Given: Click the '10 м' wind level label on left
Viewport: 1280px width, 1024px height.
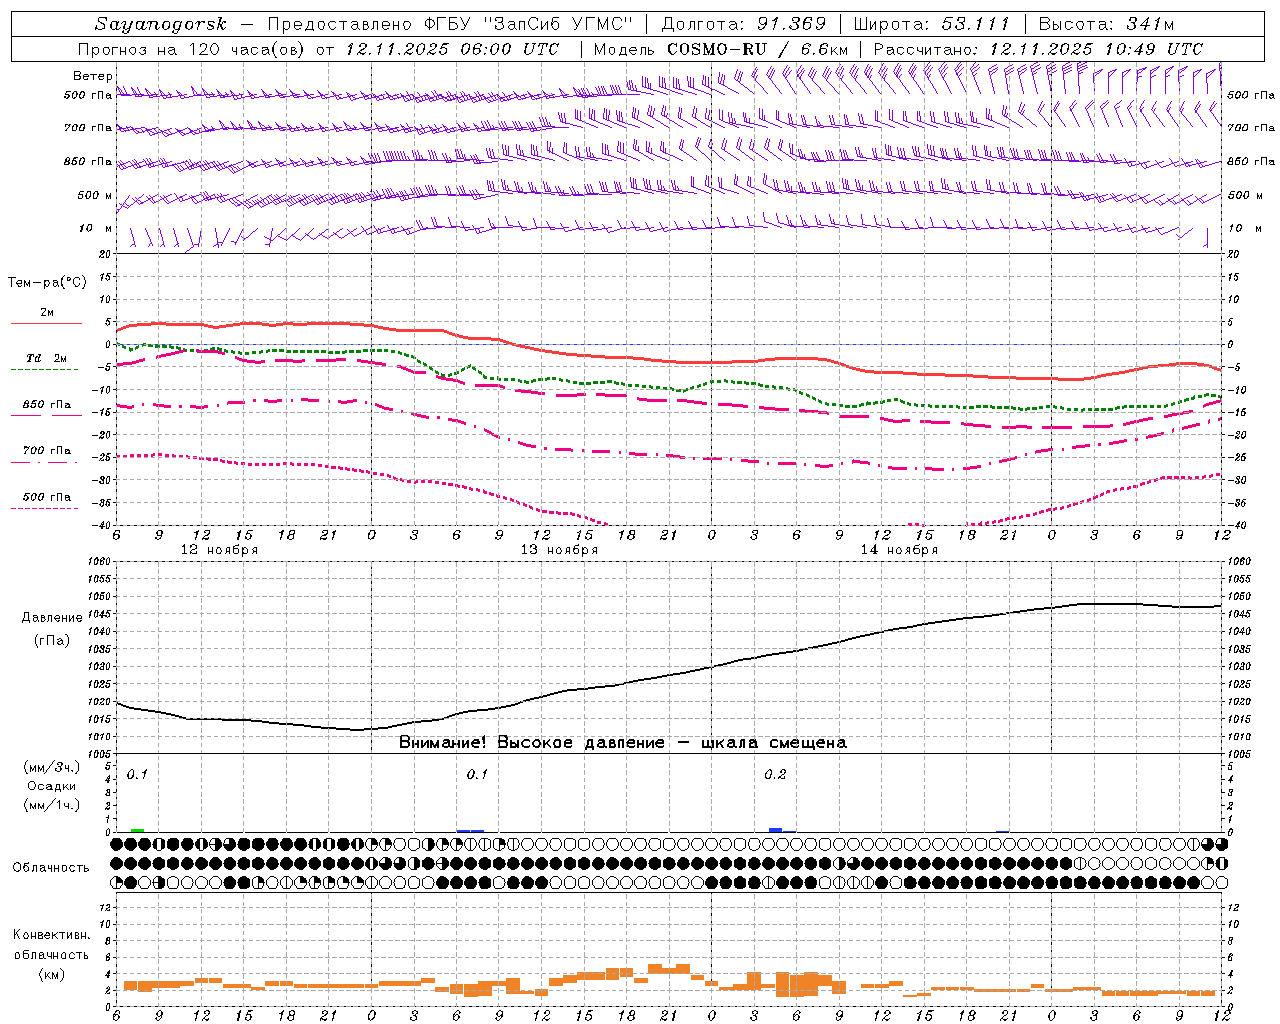Looking at the screenshot, I should click(x=95, y=228).
